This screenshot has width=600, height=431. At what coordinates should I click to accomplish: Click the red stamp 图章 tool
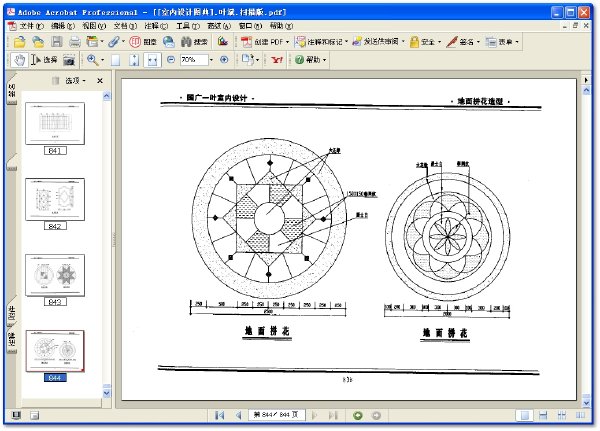143,42
